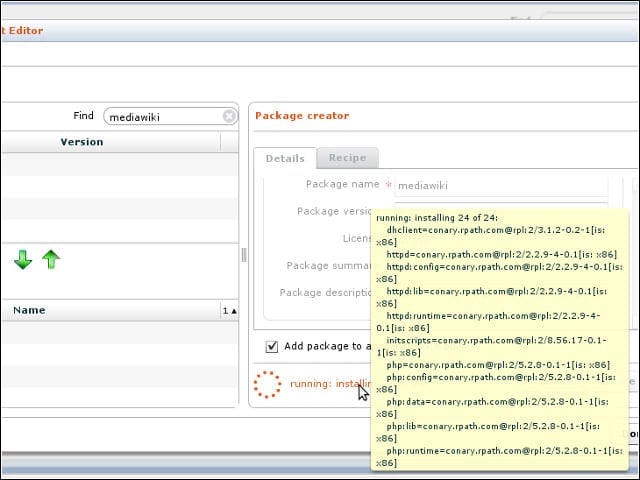Click the Package creator heading
The image size is (640, 480).
pos(302,116)
